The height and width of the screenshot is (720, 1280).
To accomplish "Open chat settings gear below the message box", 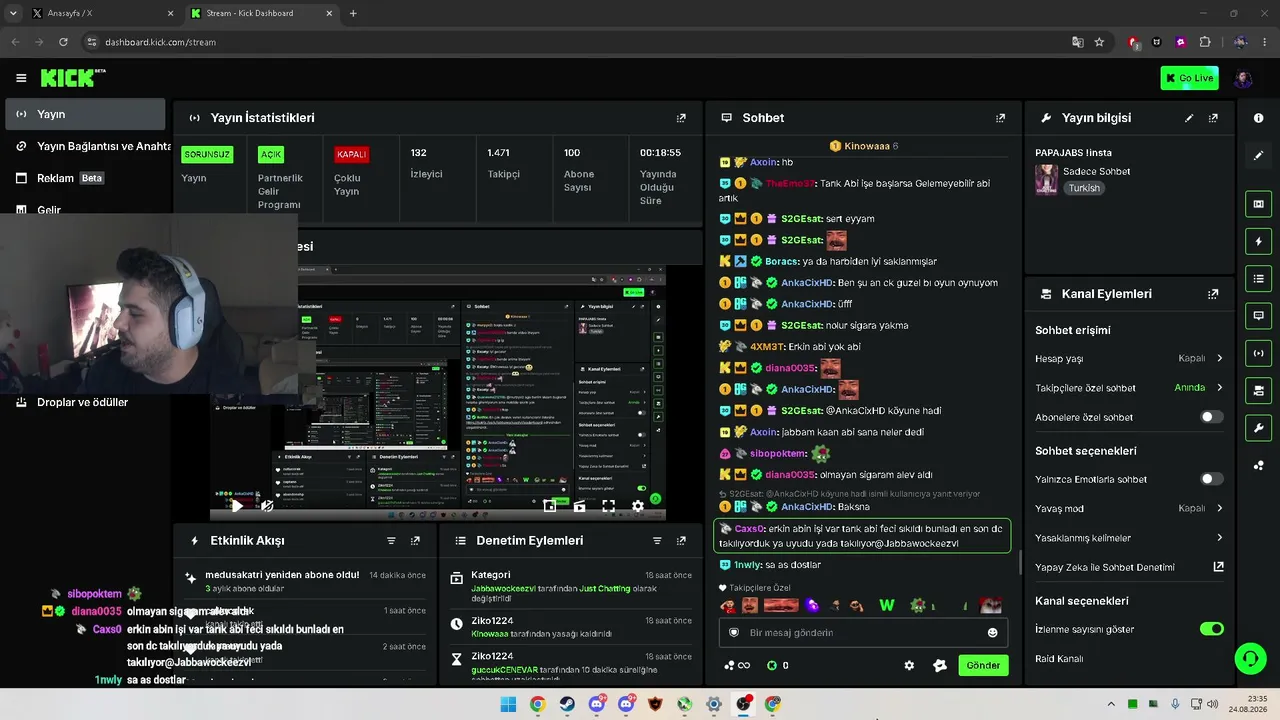I will click(909, 665).
